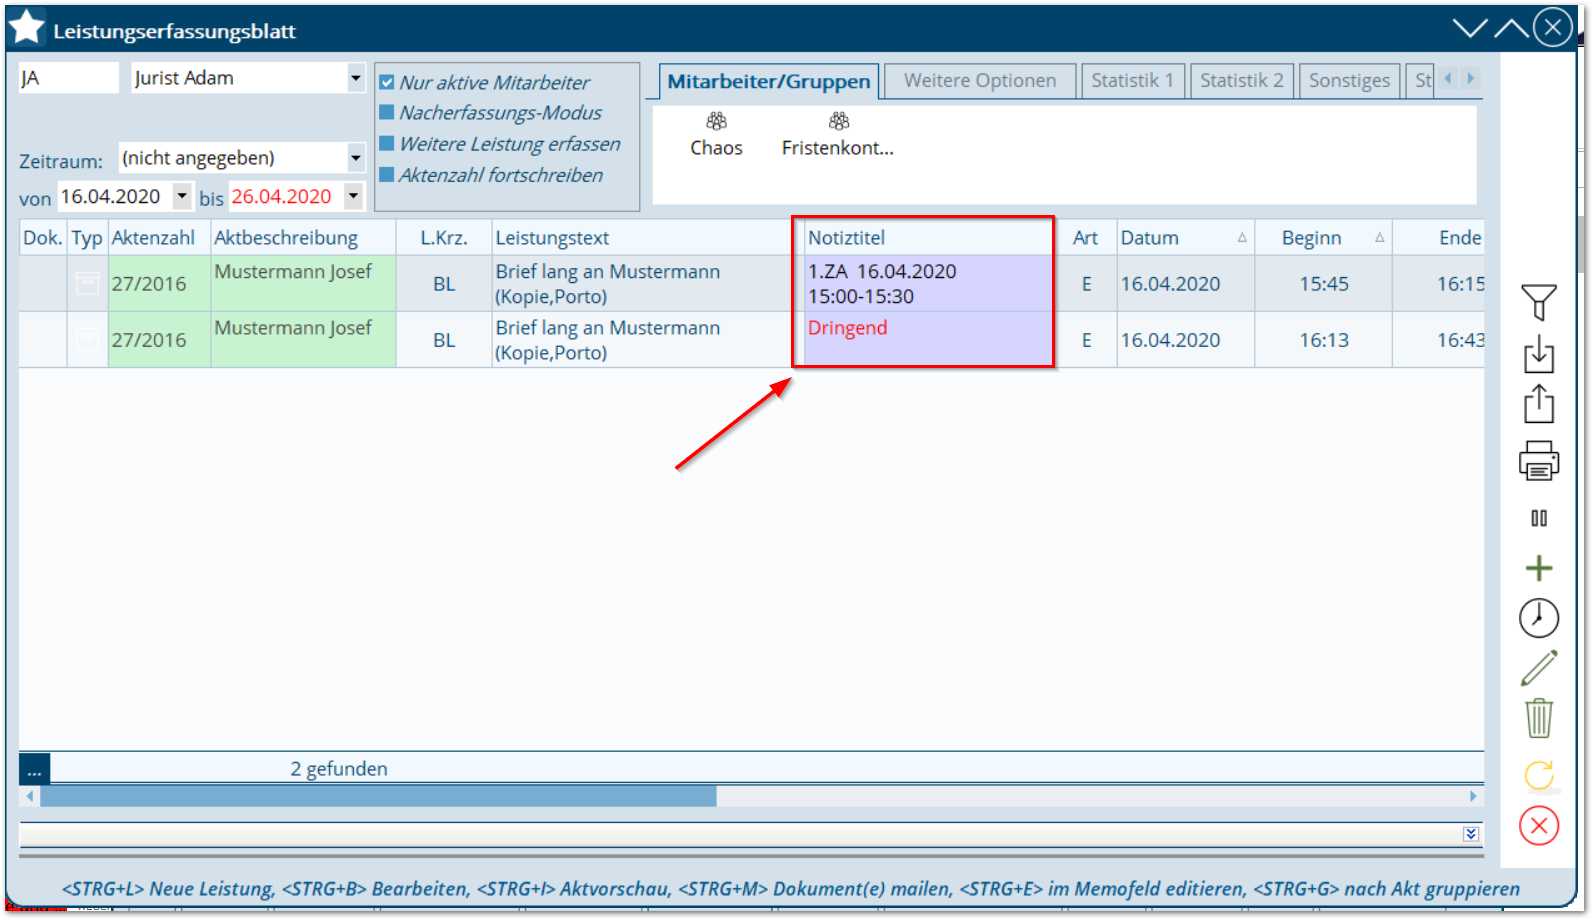Open the Sonstiges tab

[1349, 81]
